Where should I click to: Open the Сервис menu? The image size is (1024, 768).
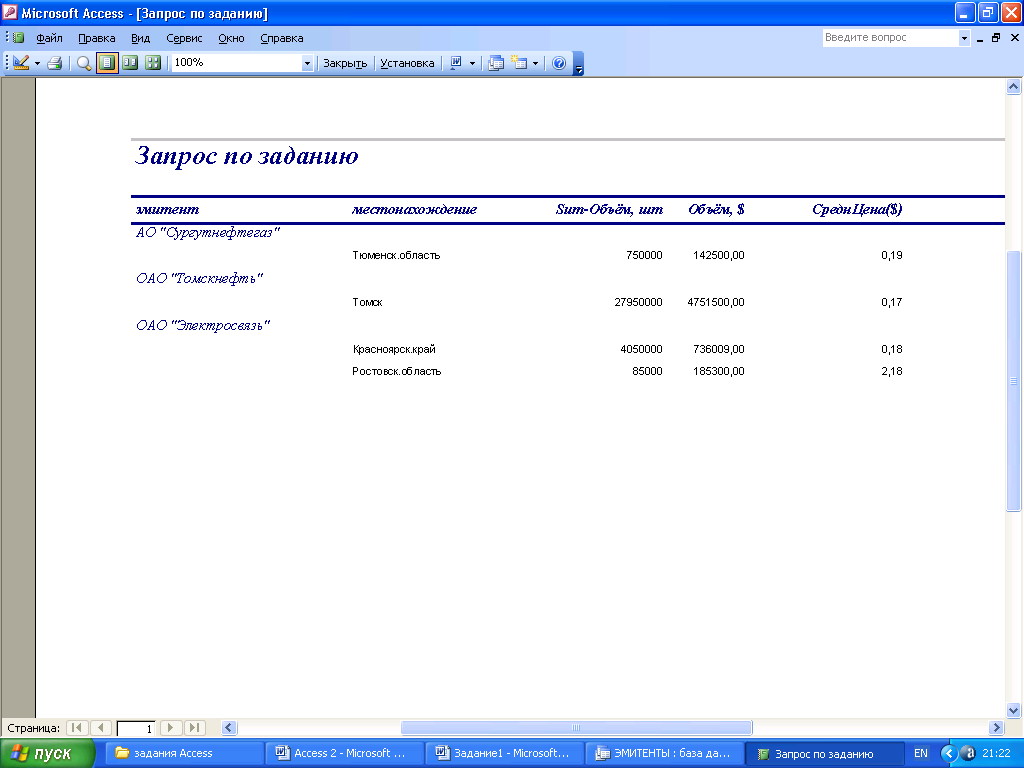point(184,38)
